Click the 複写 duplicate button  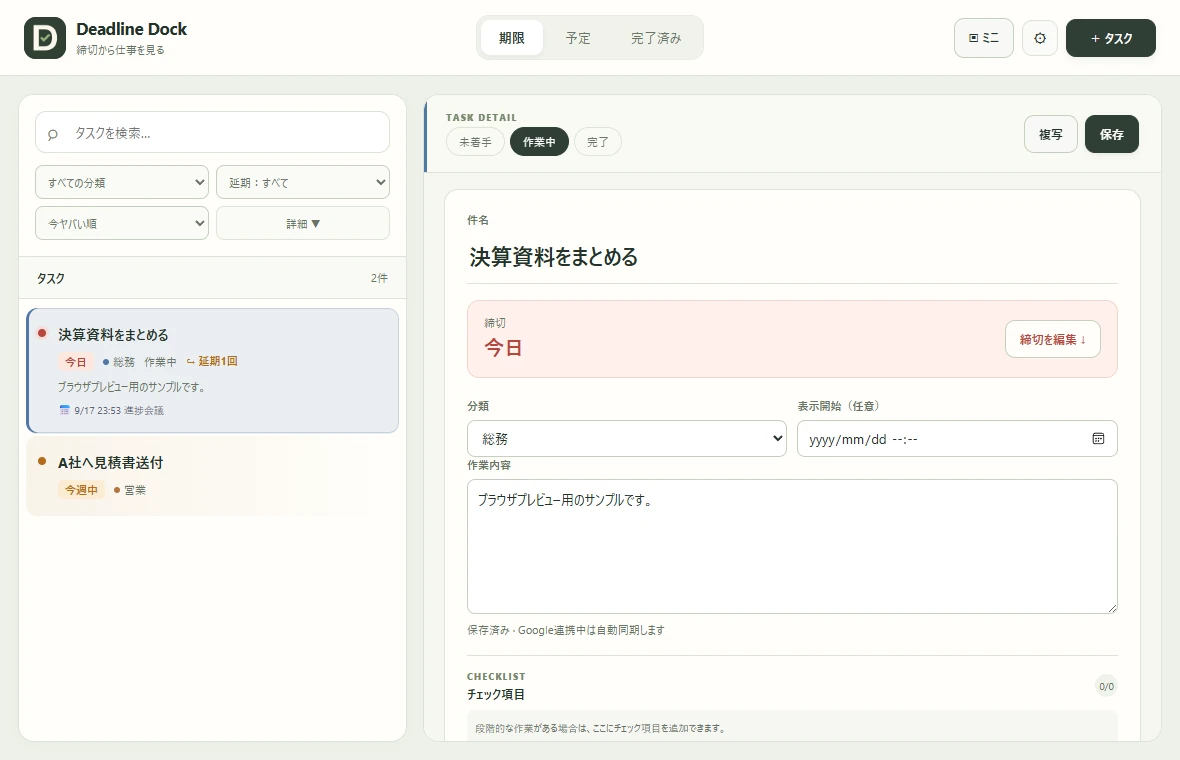pyautogui.click(x=1051, y=134)
